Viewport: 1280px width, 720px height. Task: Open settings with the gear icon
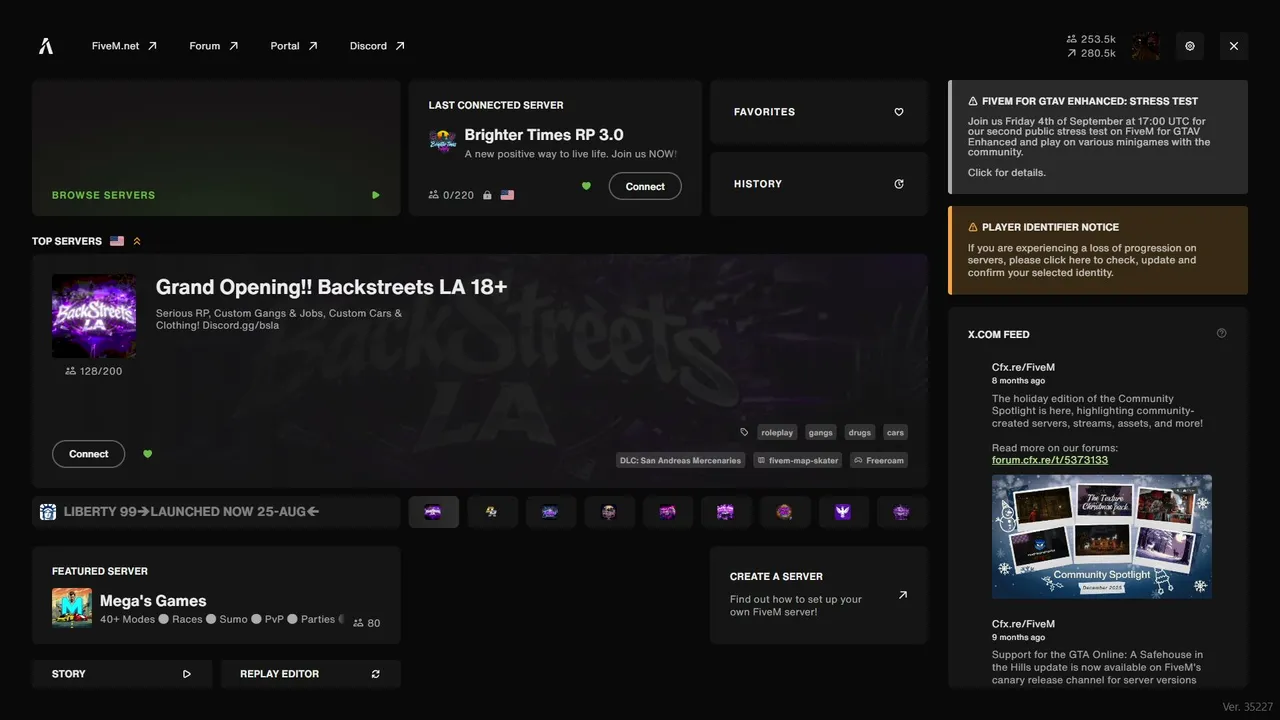click(1190, 46)
